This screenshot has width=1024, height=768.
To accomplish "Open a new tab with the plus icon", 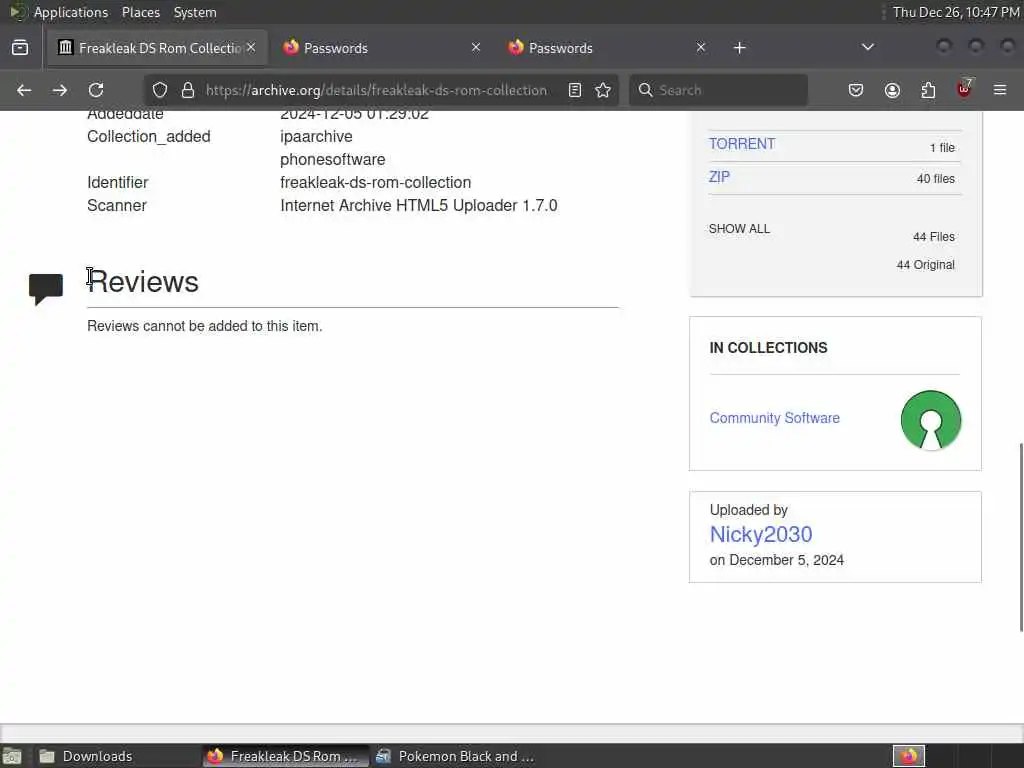I will point(739,48).
